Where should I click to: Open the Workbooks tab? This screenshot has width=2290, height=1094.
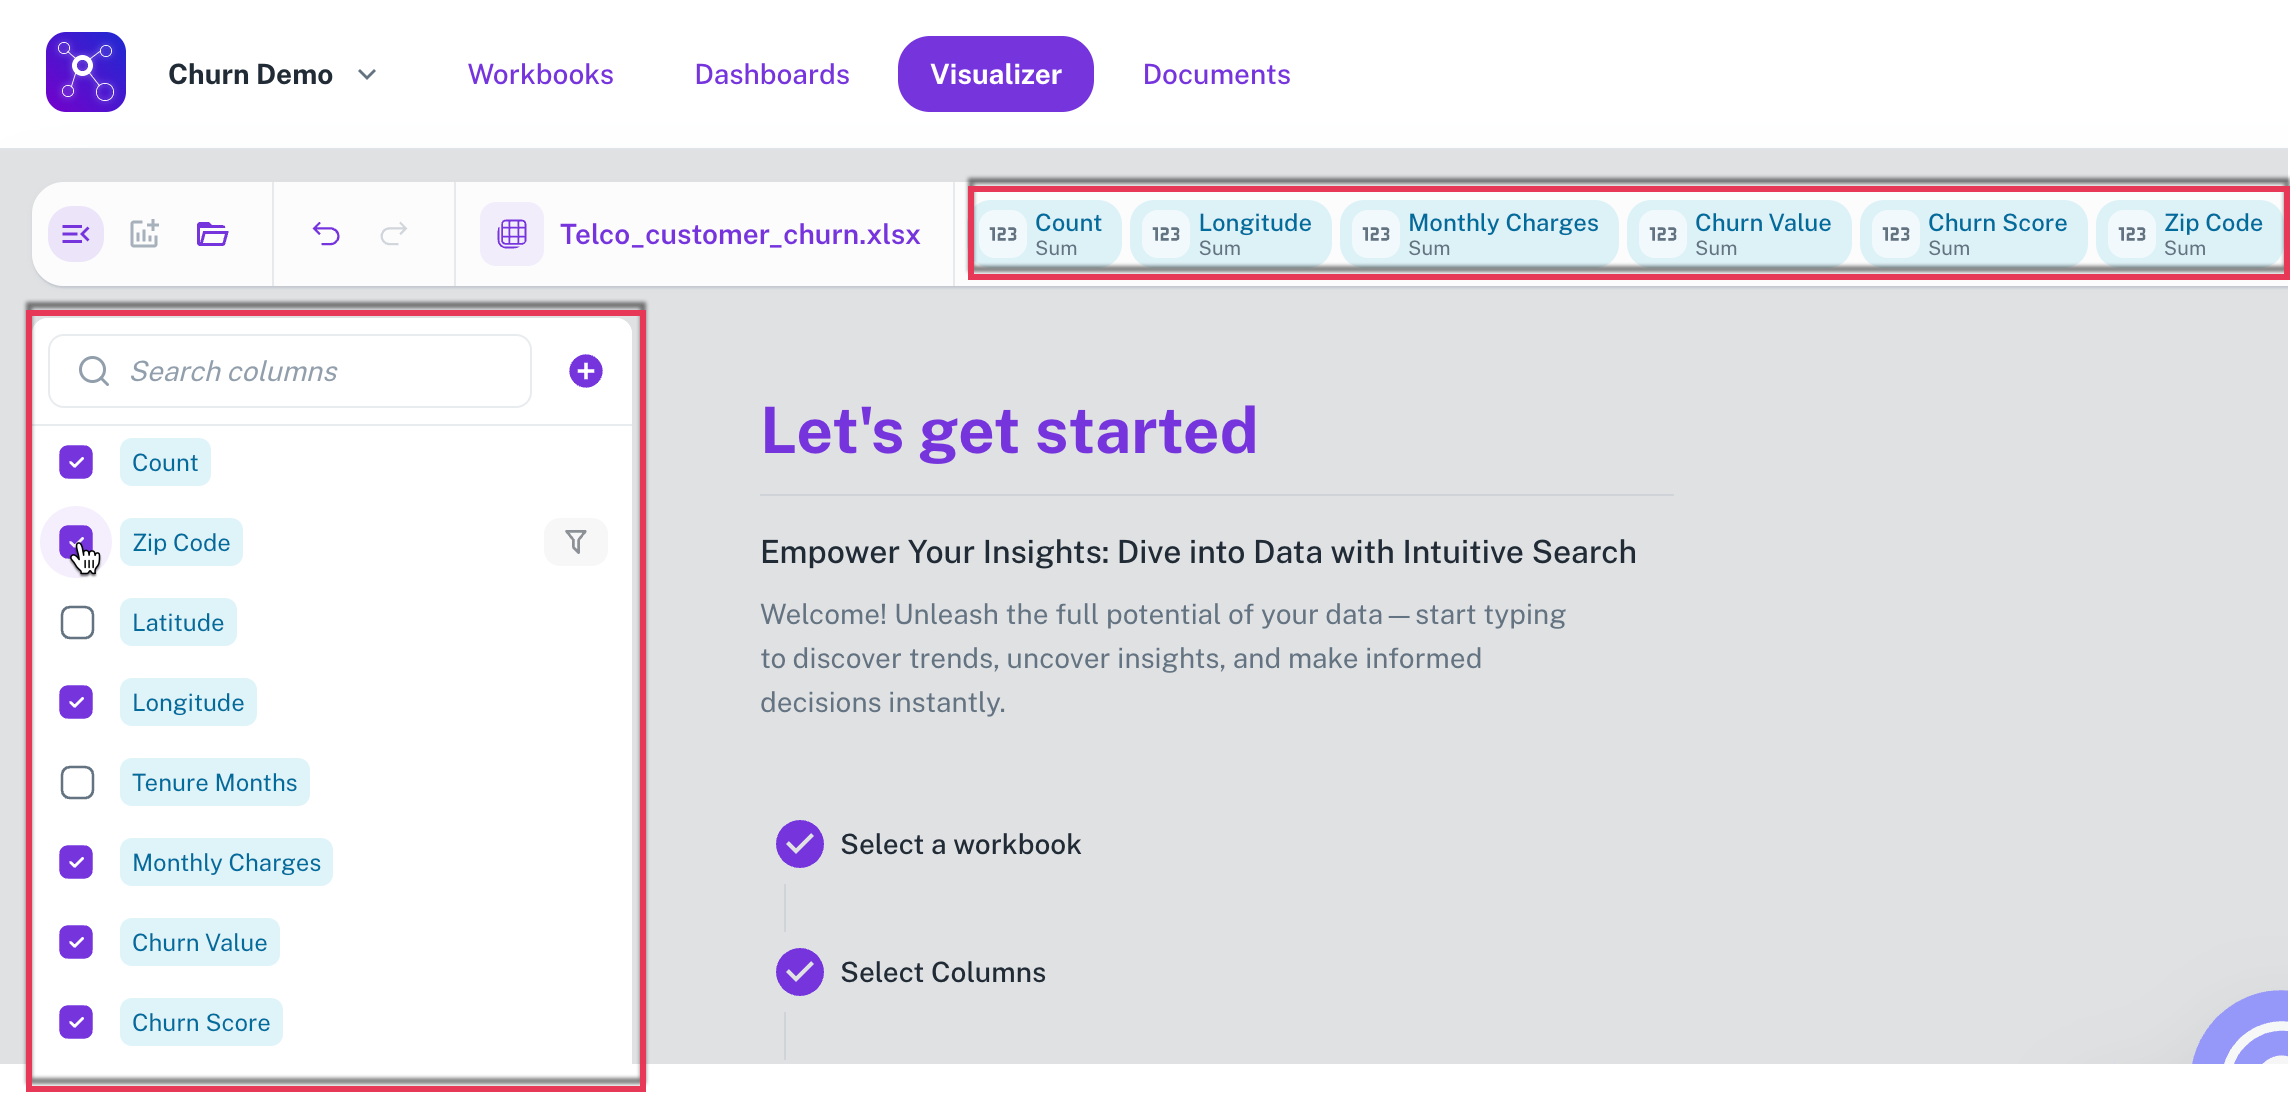click(540, 74)
